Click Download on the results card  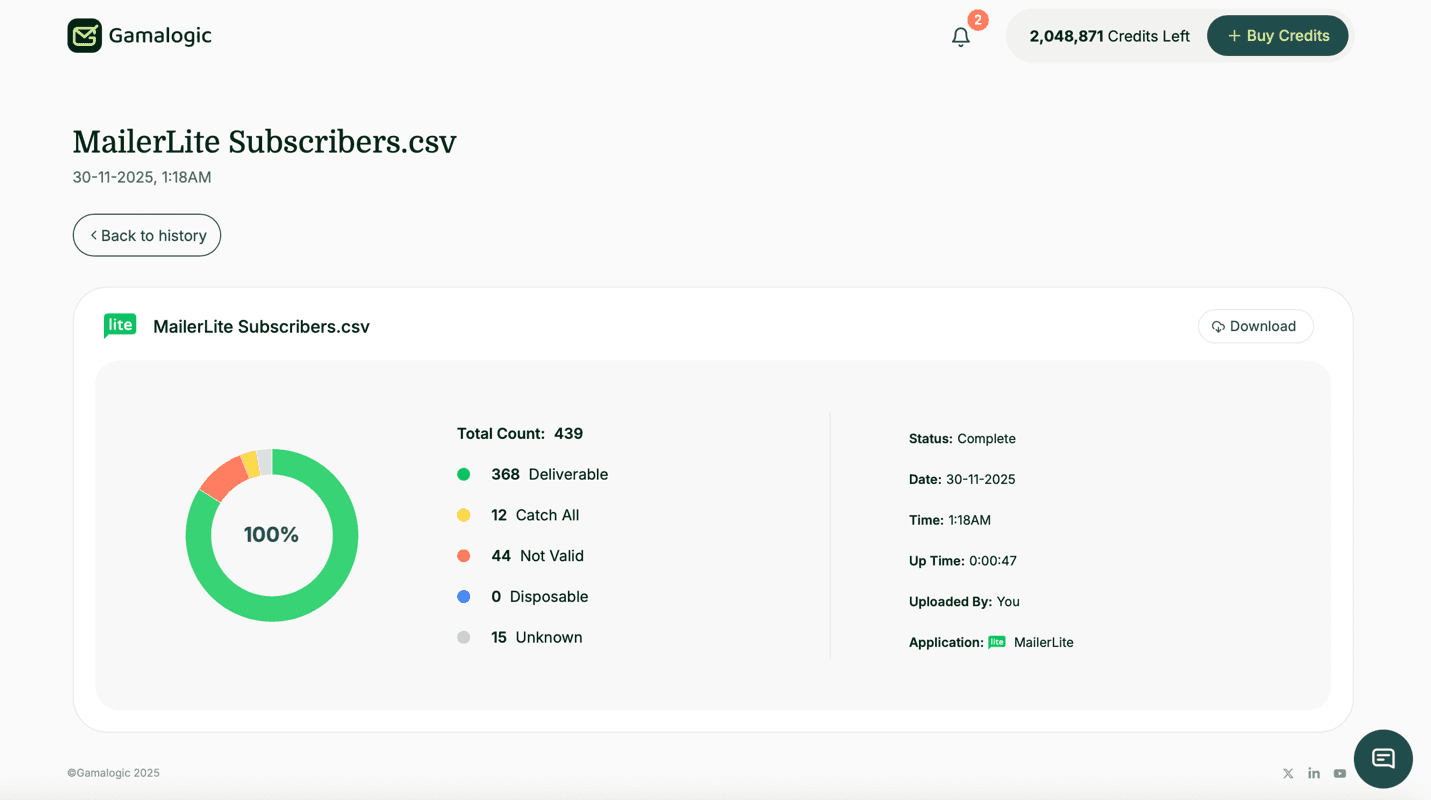1255,326
